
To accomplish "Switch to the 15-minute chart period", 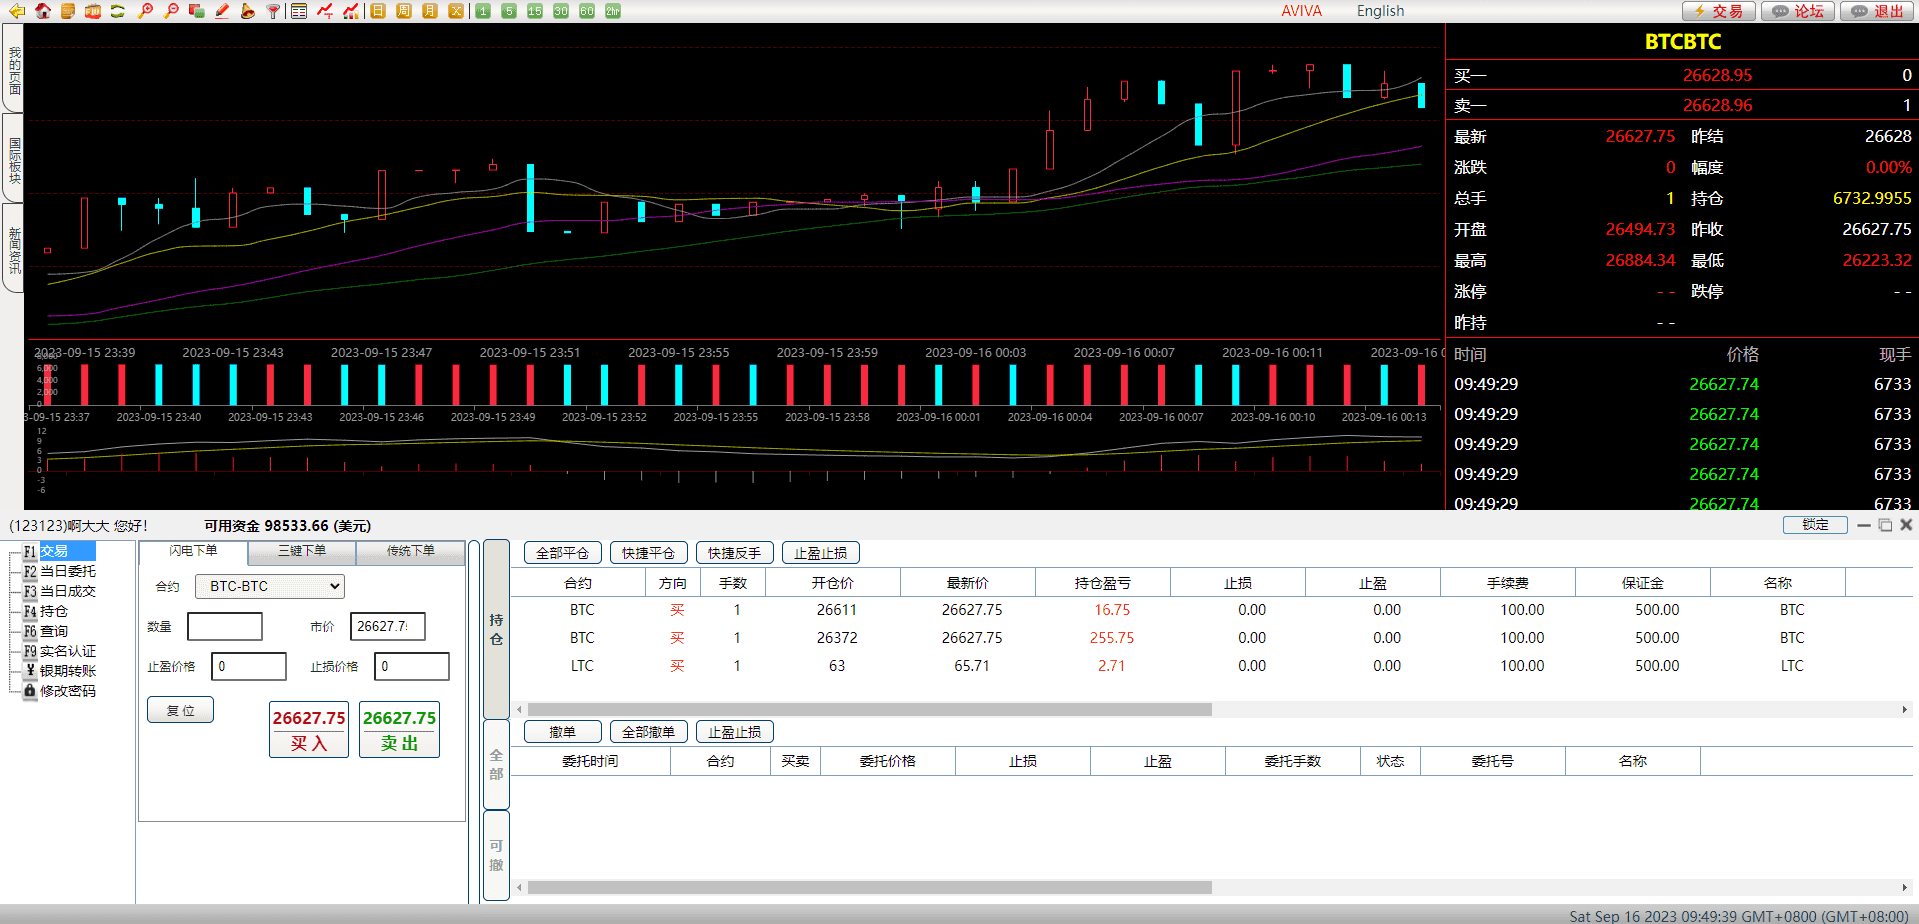I will [535, 11].
